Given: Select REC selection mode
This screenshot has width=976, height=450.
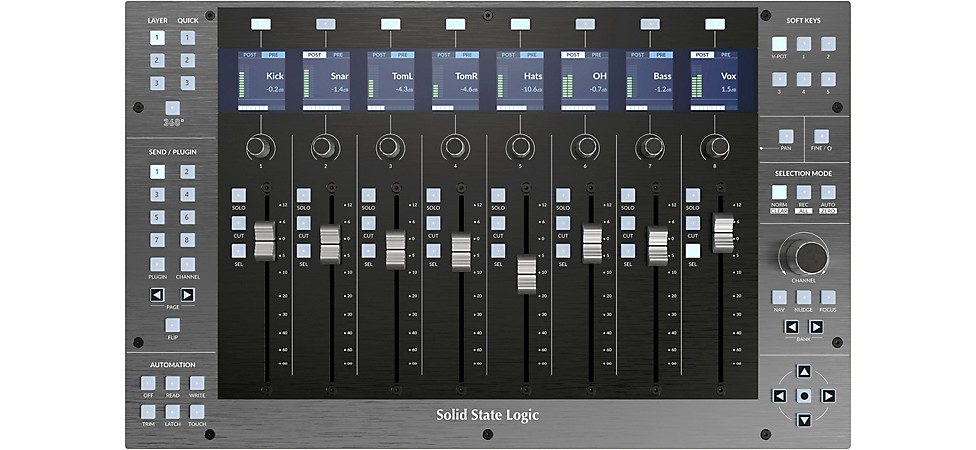Looking at the screenshot, I should pyautogui.click(x=804, y=192).
